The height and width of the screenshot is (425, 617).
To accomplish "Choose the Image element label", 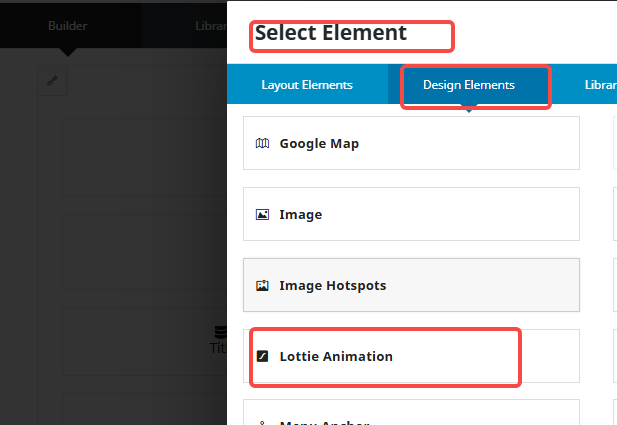I will (300, 214).
